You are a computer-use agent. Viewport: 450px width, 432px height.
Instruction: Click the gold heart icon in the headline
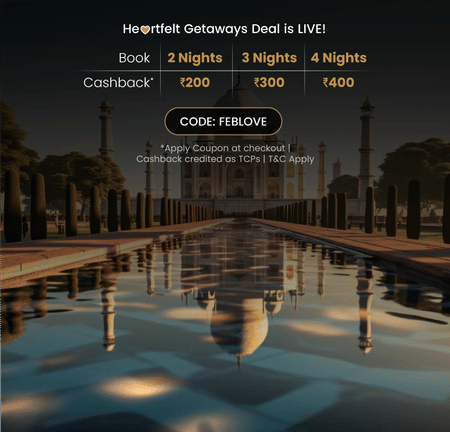pyautogui.click(x=145, y=30)
